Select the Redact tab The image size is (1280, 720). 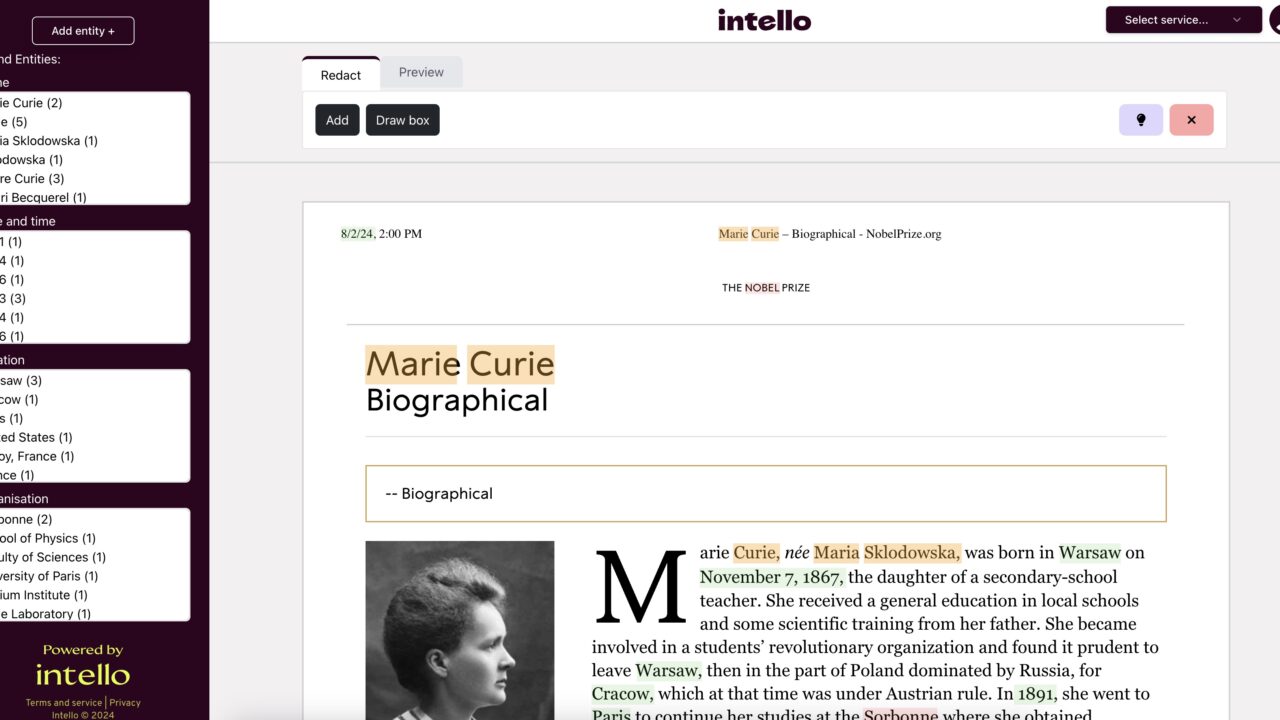(x=341, y=75)
